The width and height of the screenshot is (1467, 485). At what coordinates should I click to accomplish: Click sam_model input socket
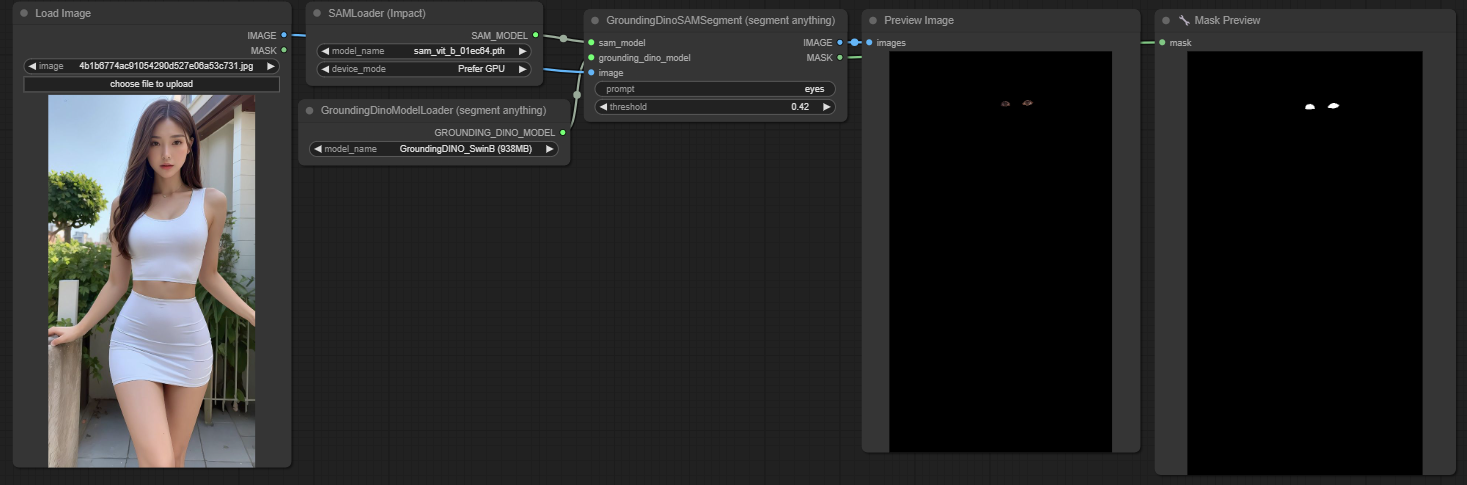click(x=591, y=43)
